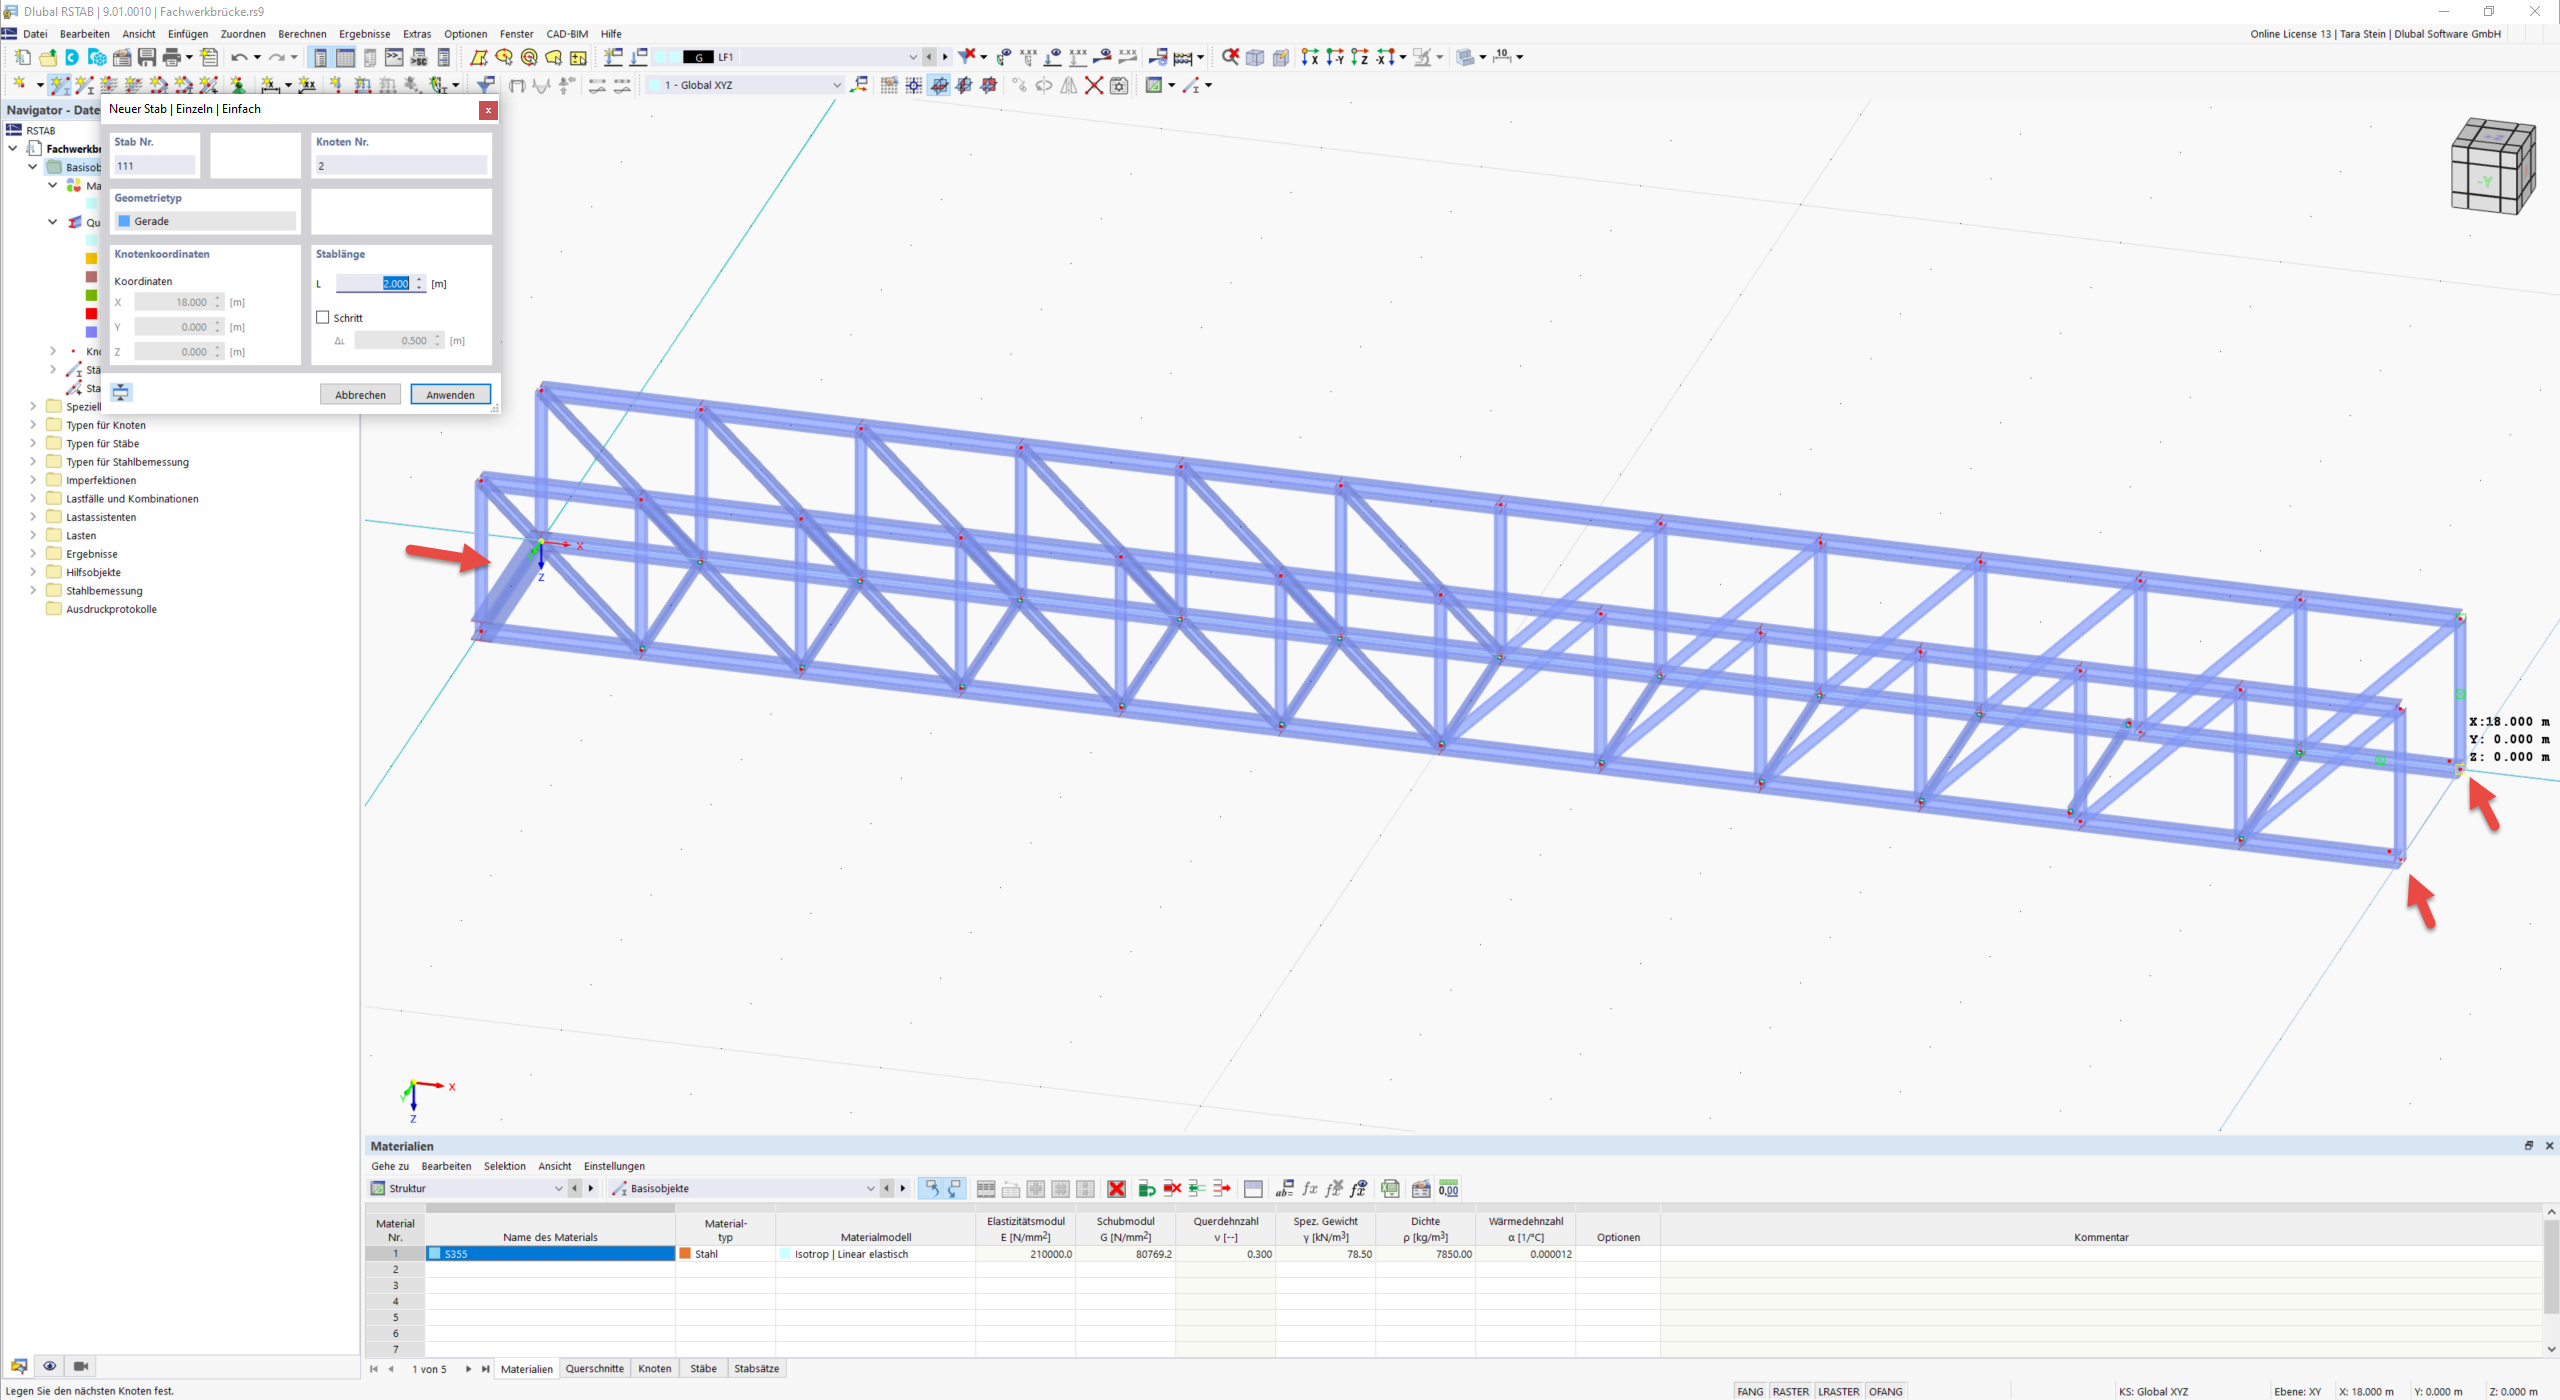Click the Print icon in toolbar
This screenshot has width=2560, height=1400.
[172, 57]
